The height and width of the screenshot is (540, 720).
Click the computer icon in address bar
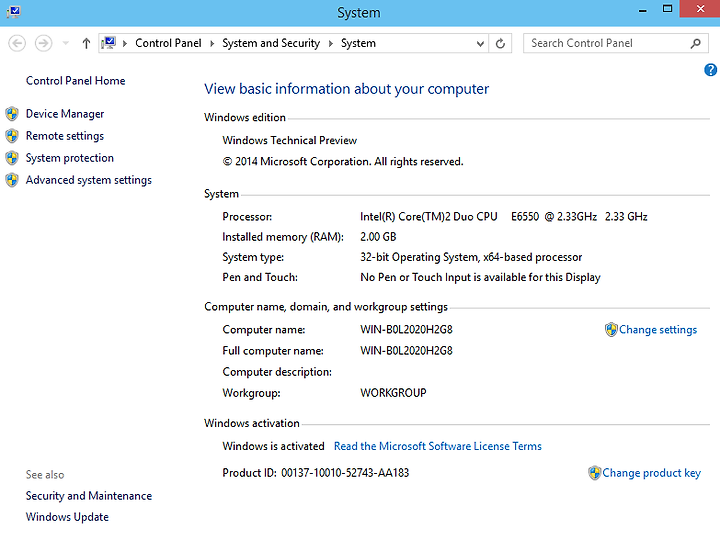click(108, 43)
